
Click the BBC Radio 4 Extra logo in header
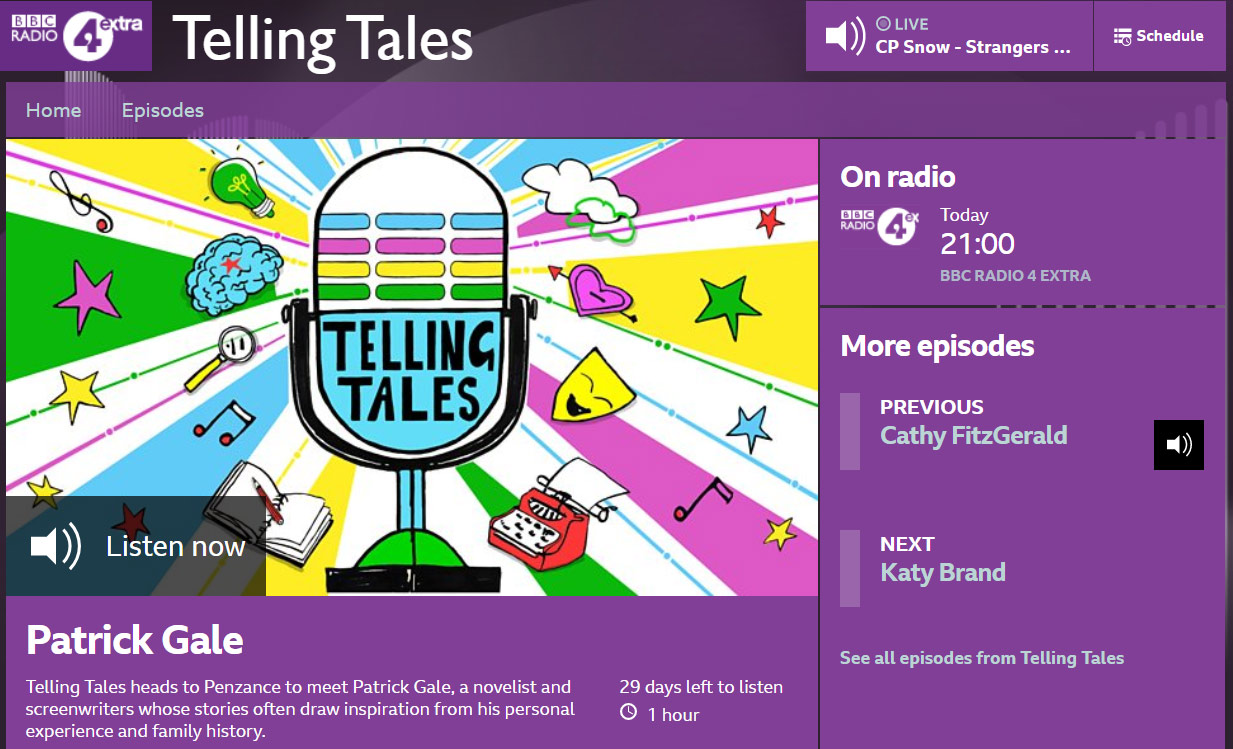76,36
